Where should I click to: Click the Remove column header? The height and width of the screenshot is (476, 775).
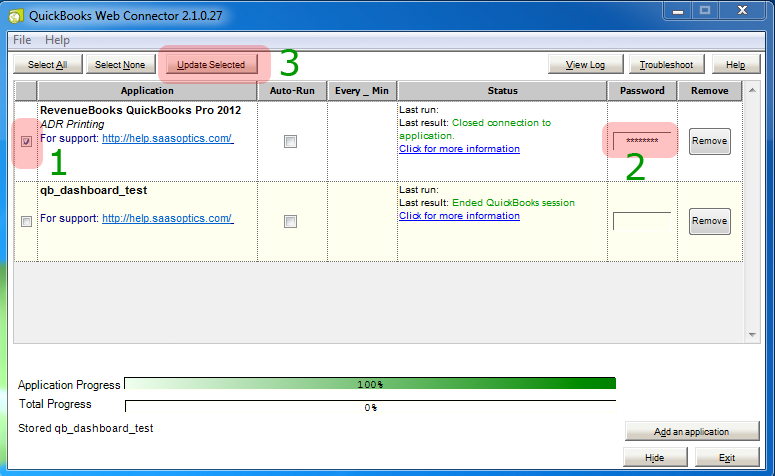(710, 91)
